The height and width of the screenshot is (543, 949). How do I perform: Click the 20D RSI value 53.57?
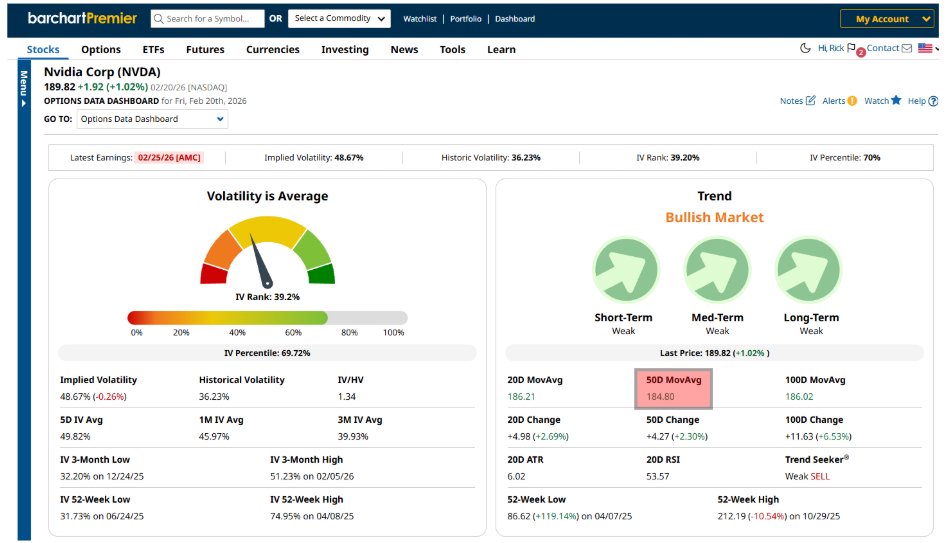pos(658,477)
